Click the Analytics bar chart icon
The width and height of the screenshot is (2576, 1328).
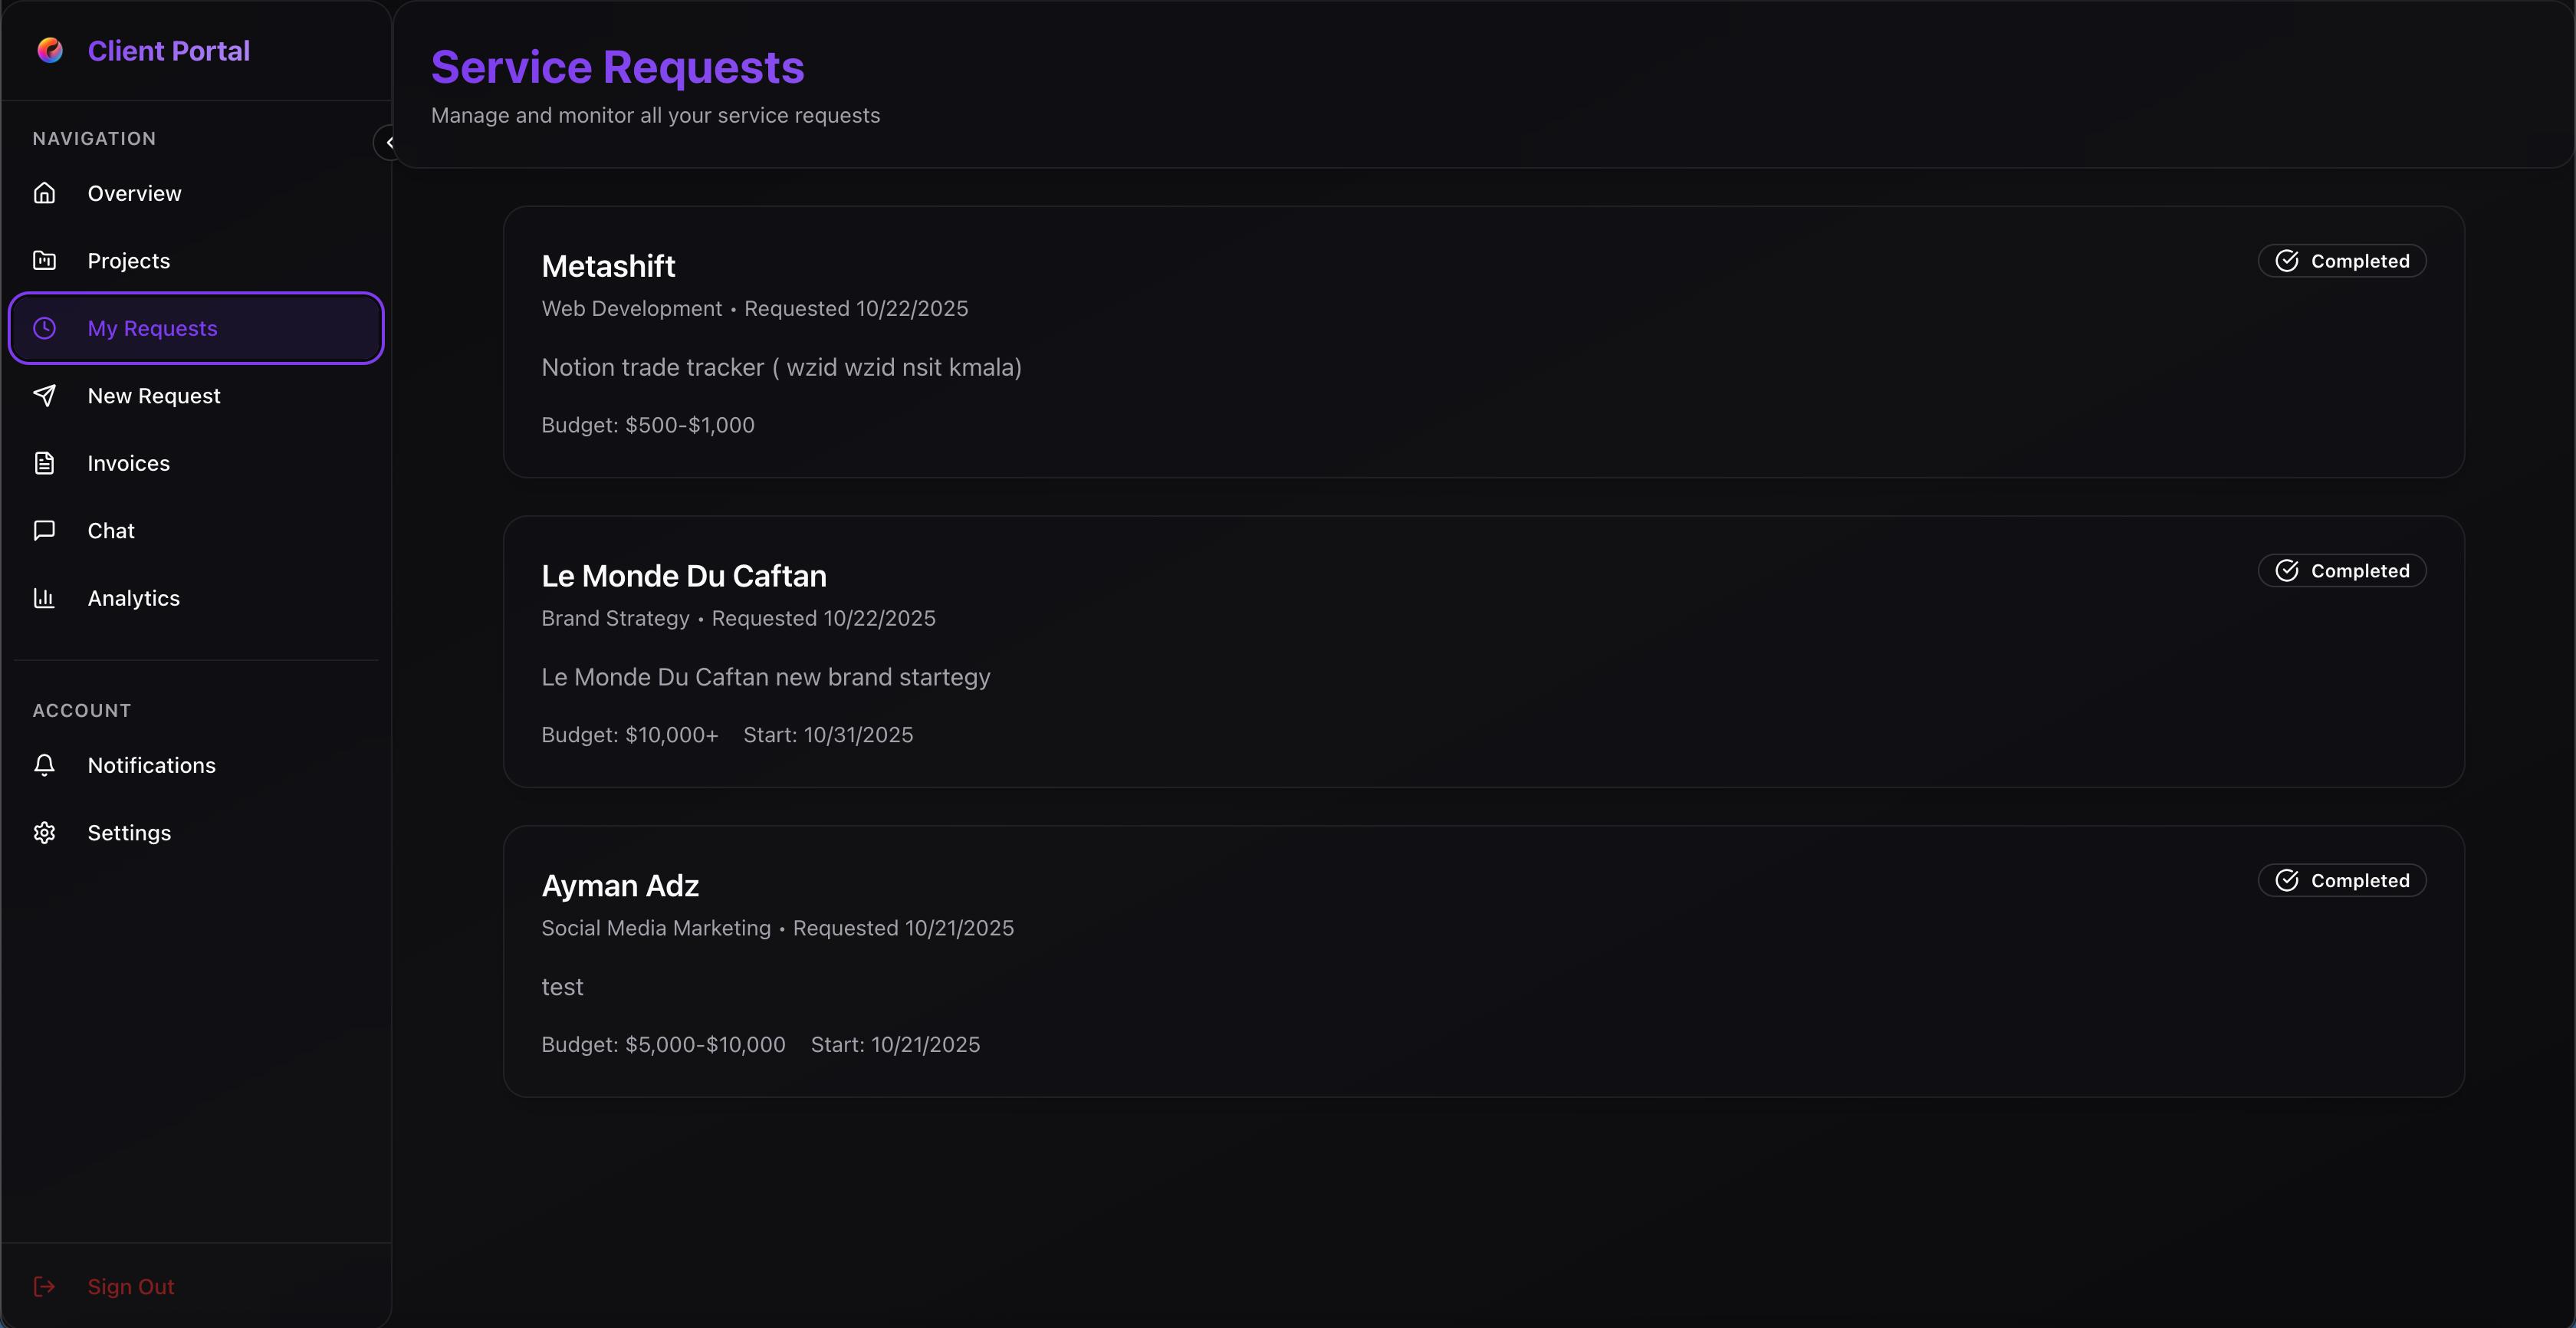pos(45,598)
